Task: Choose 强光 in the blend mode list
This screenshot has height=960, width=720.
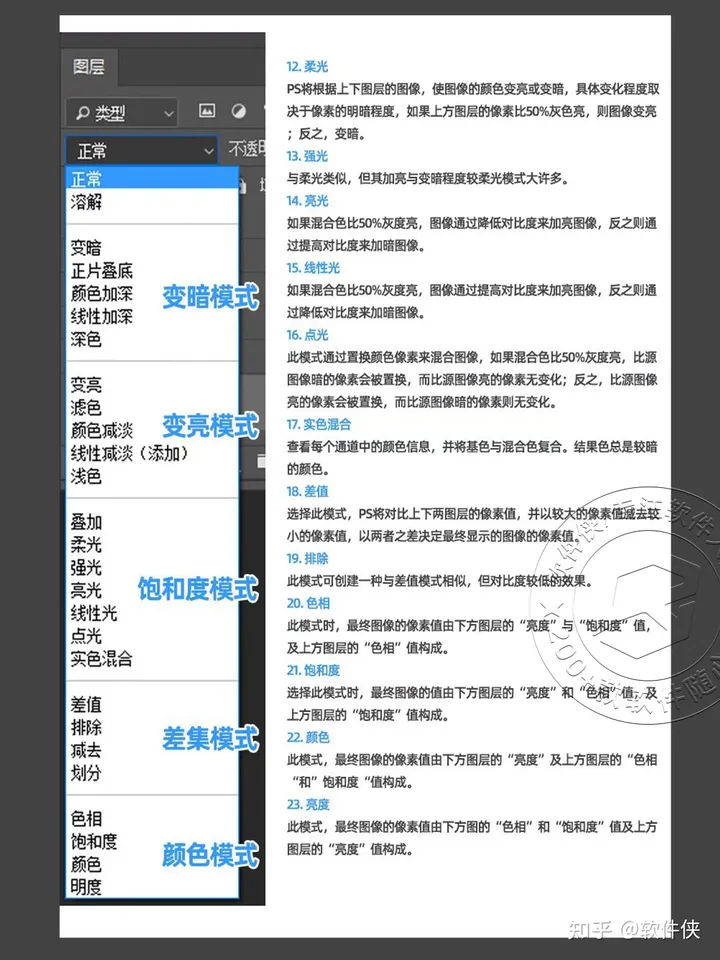Action: coord(86,568)
